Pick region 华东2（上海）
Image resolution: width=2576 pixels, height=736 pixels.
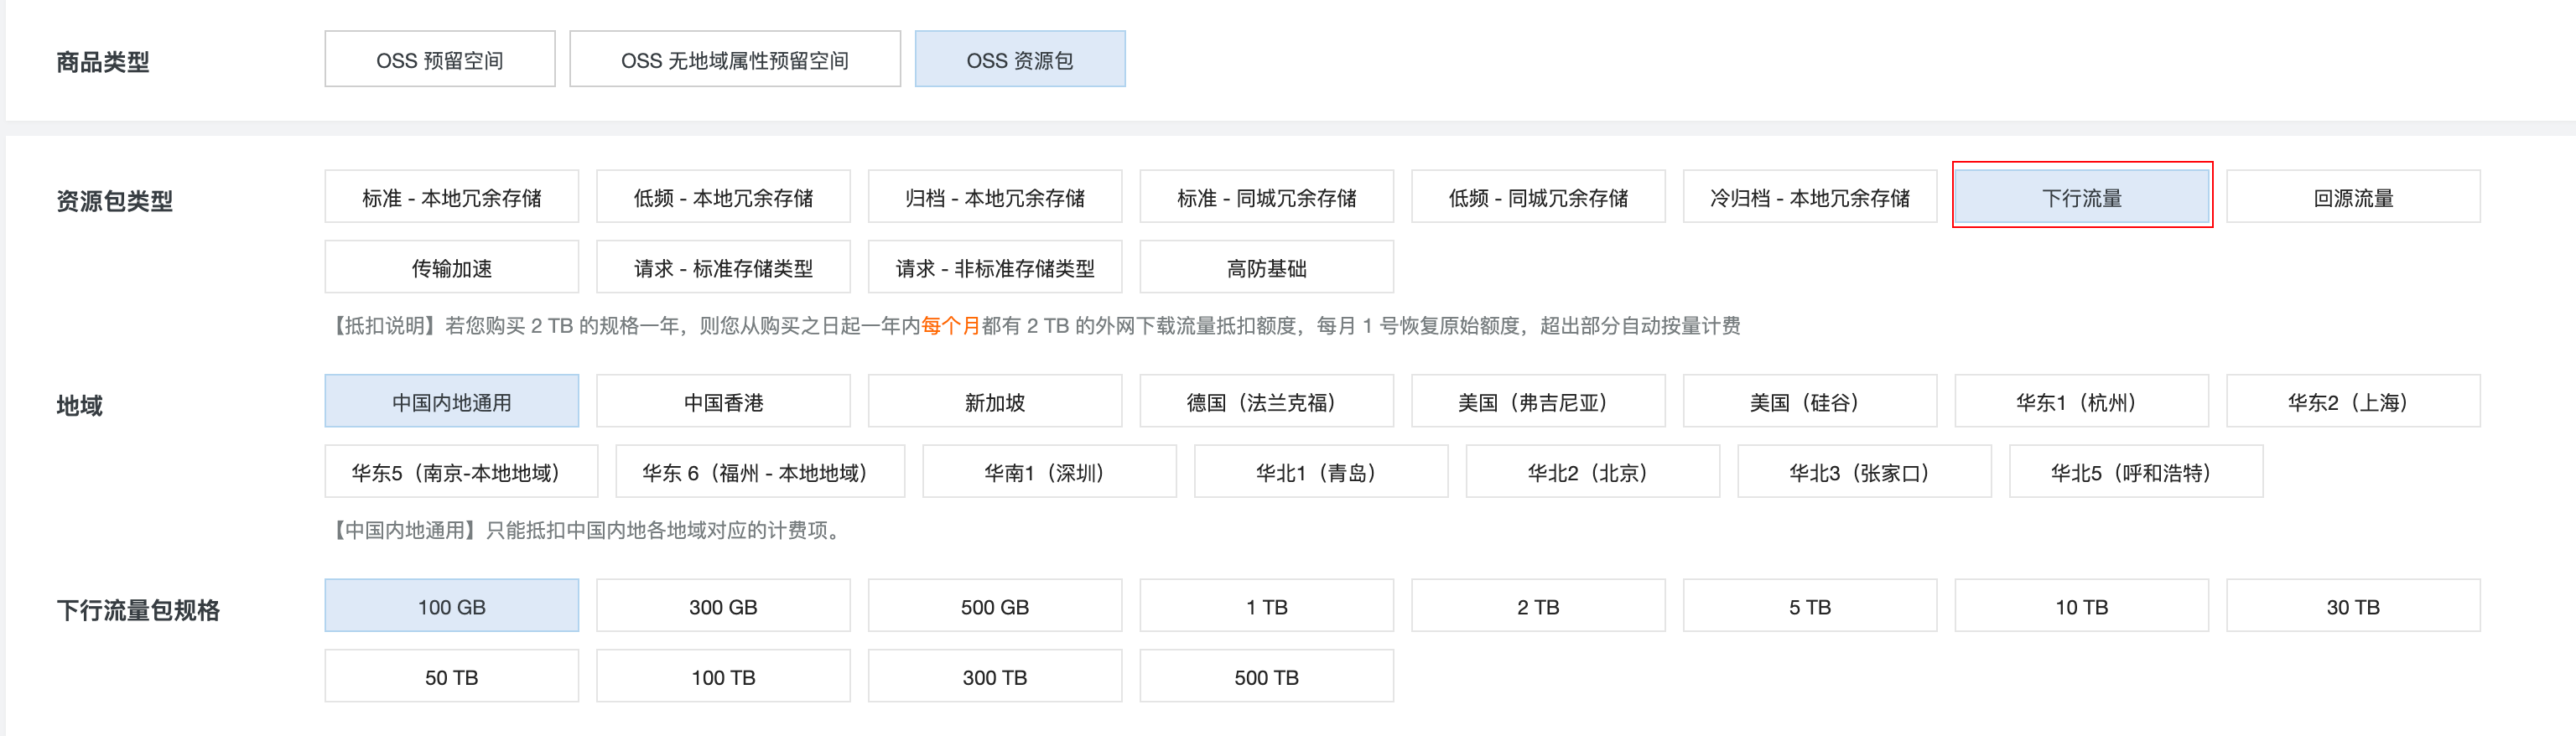click(2354, 401)
